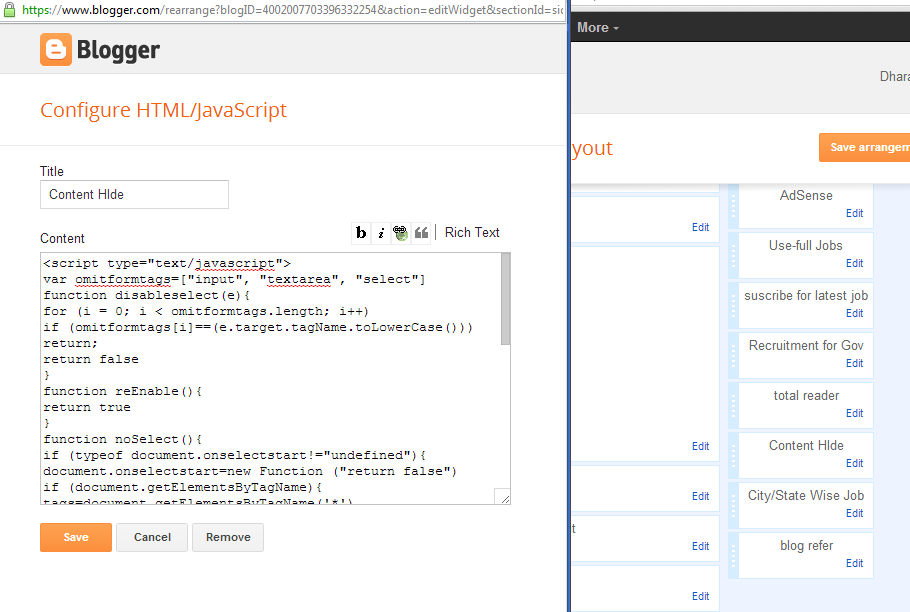910x612 pixels.
Task: Click the Use-full Jobs gadget drag handle
Action: 734,255
